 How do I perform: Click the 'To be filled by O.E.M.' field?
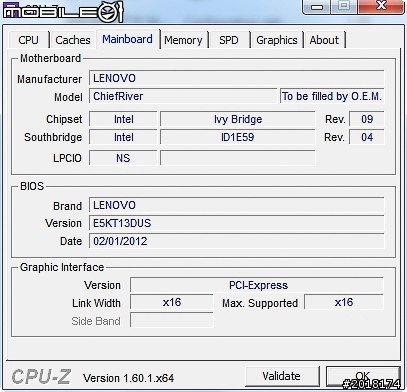pyautogui.click(x=332, y=96)
